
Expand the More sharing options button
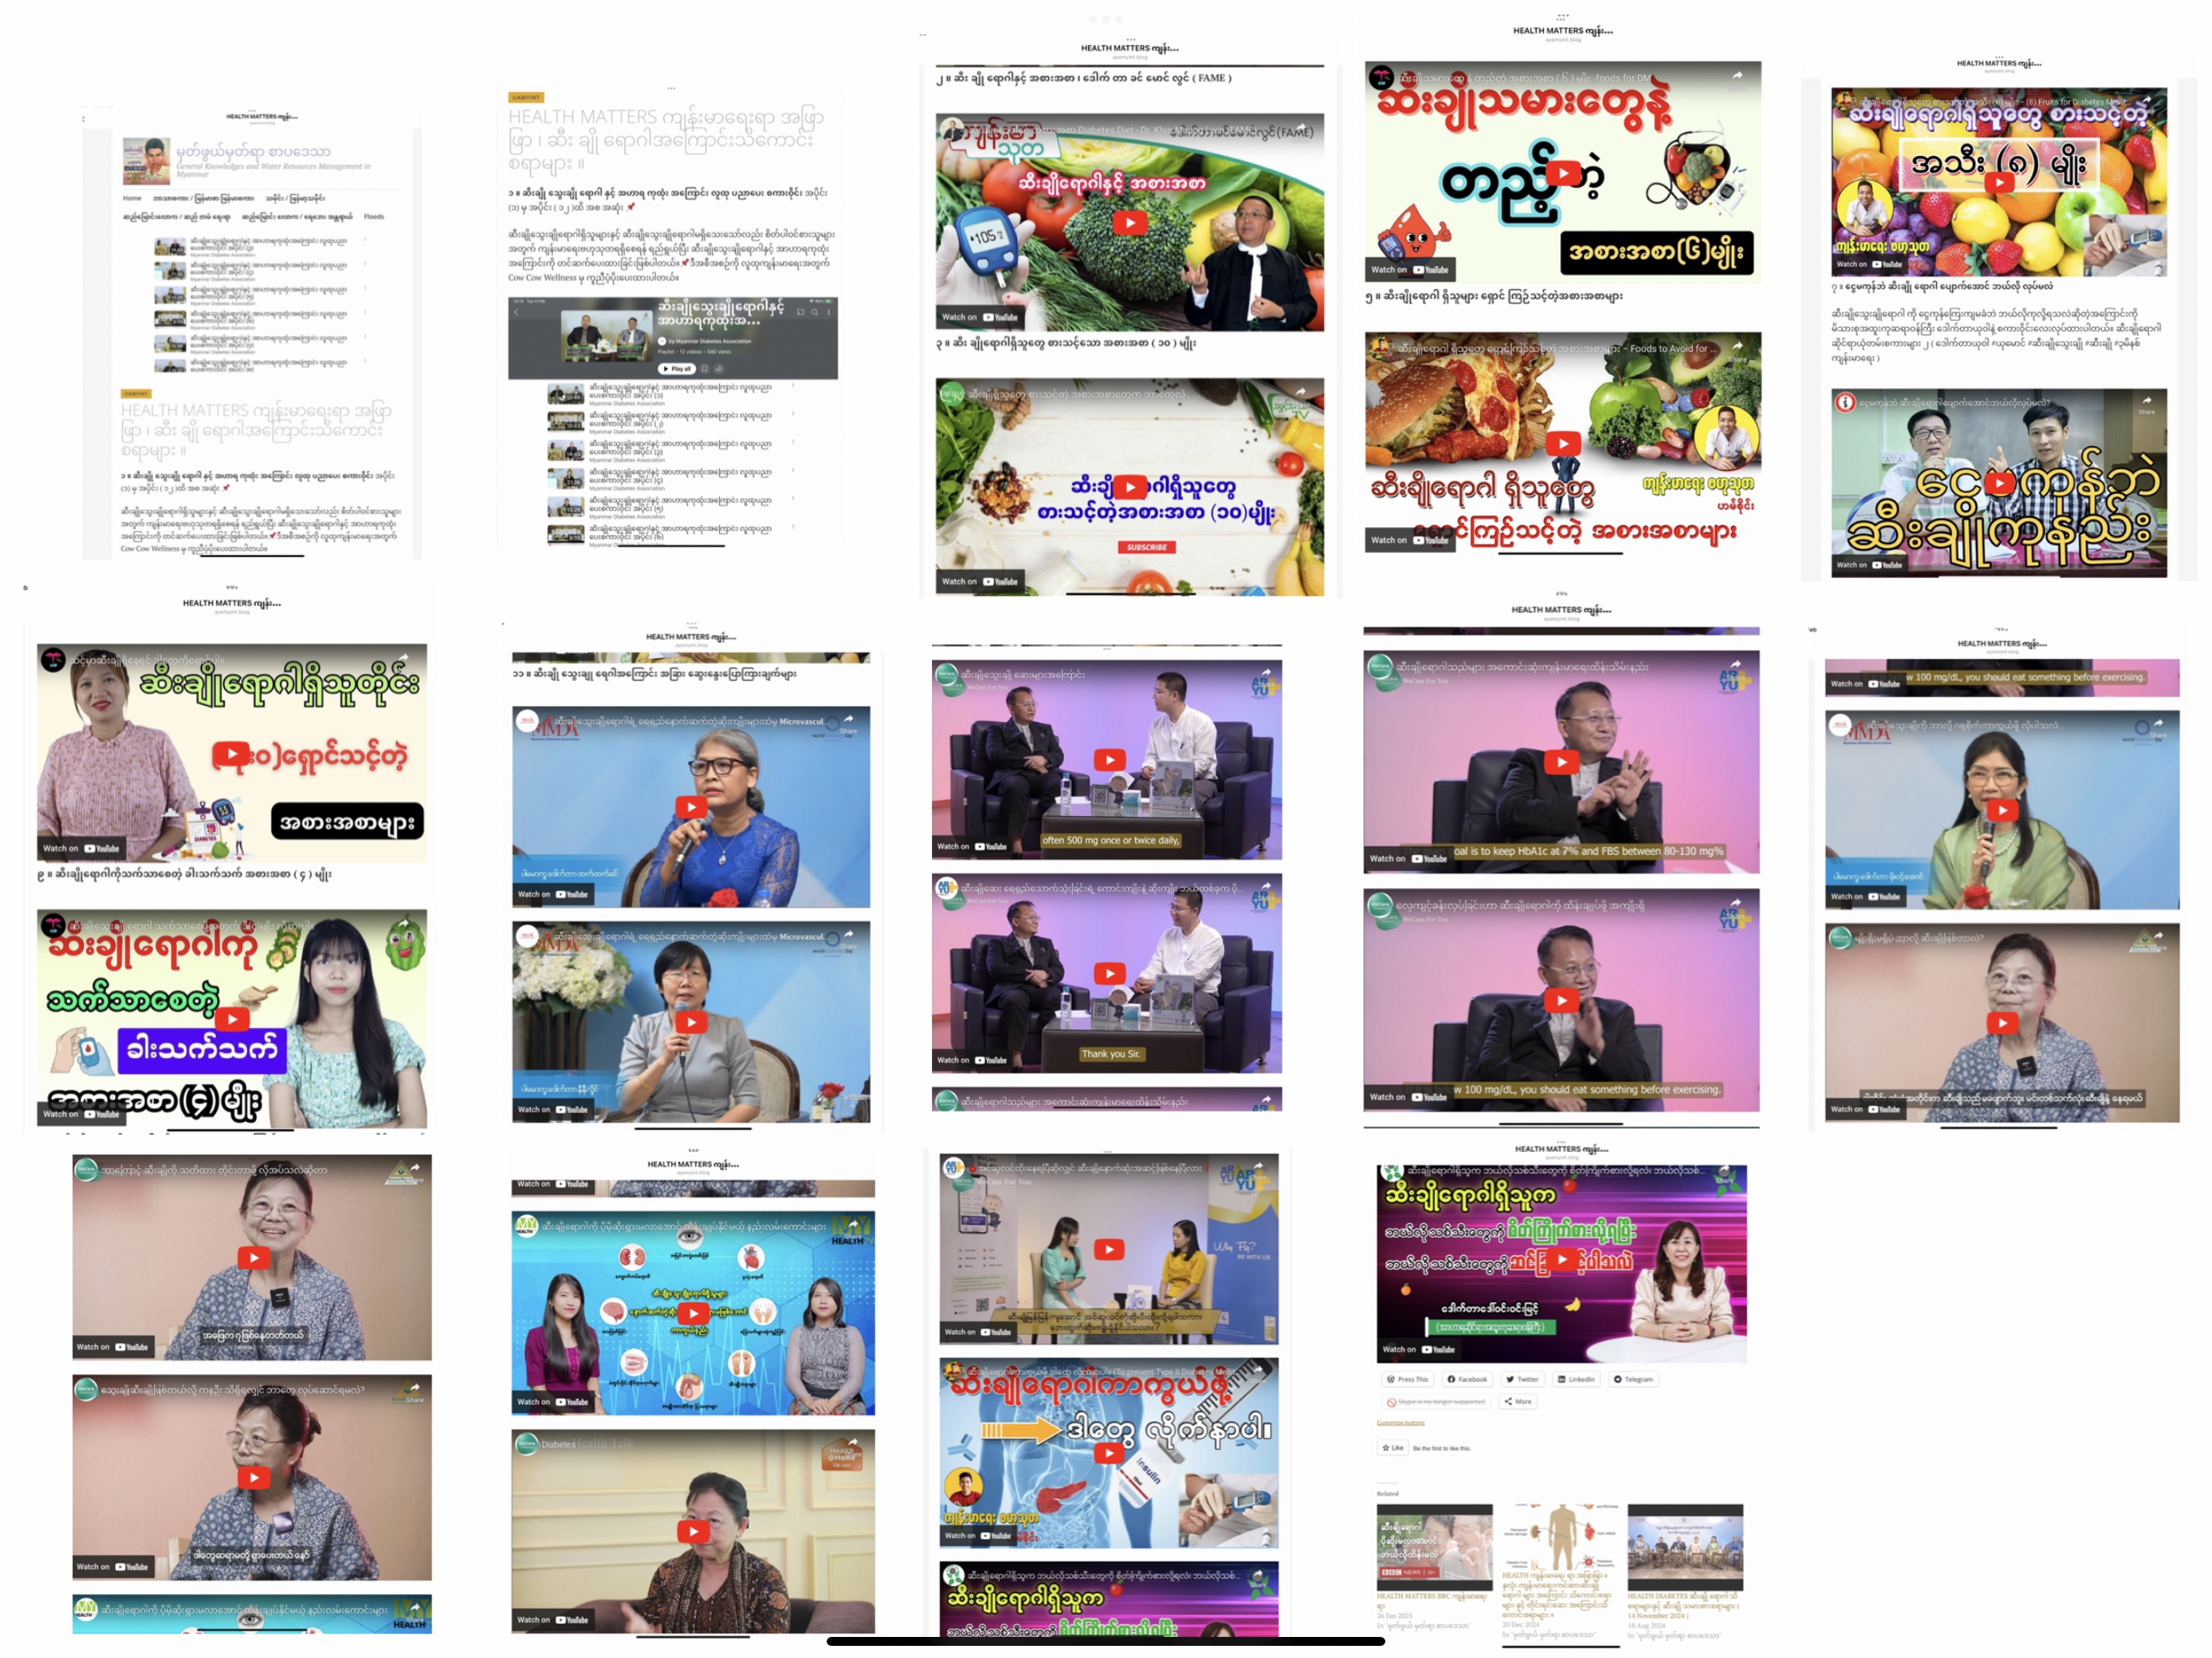1518,1401
